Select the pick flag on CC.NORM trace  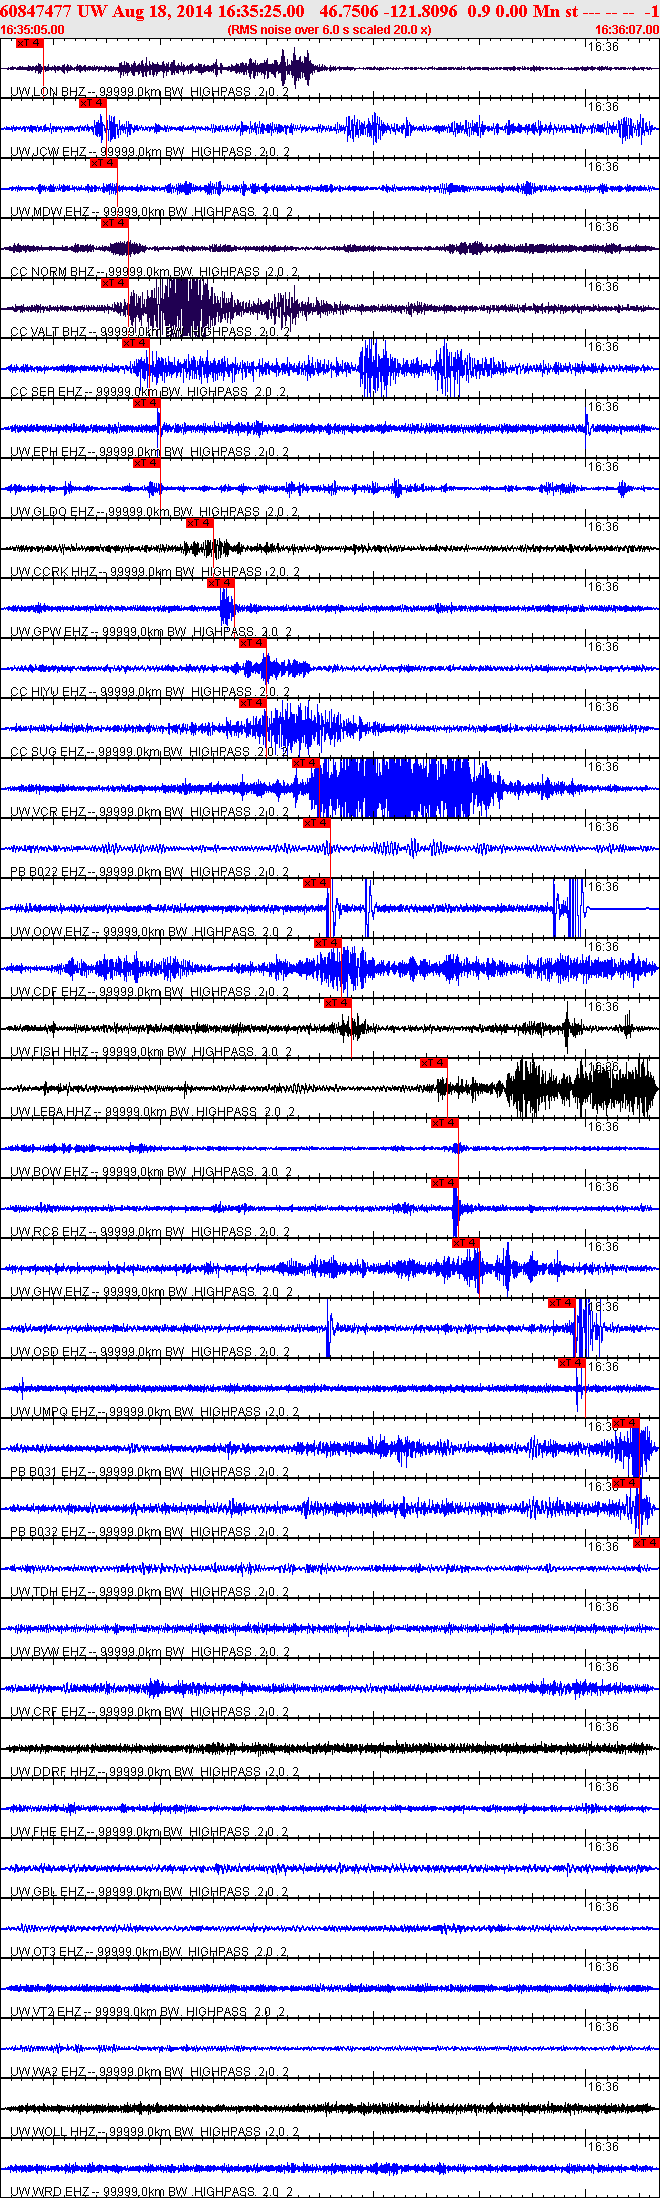[114, 223]
